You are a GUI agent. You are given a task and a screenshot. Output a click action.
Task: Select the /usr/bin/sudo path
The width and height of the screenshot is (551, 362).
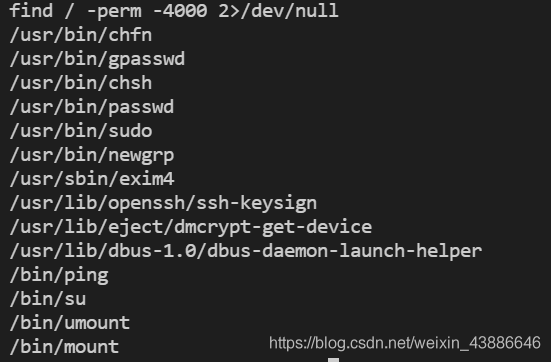[81, 131]
